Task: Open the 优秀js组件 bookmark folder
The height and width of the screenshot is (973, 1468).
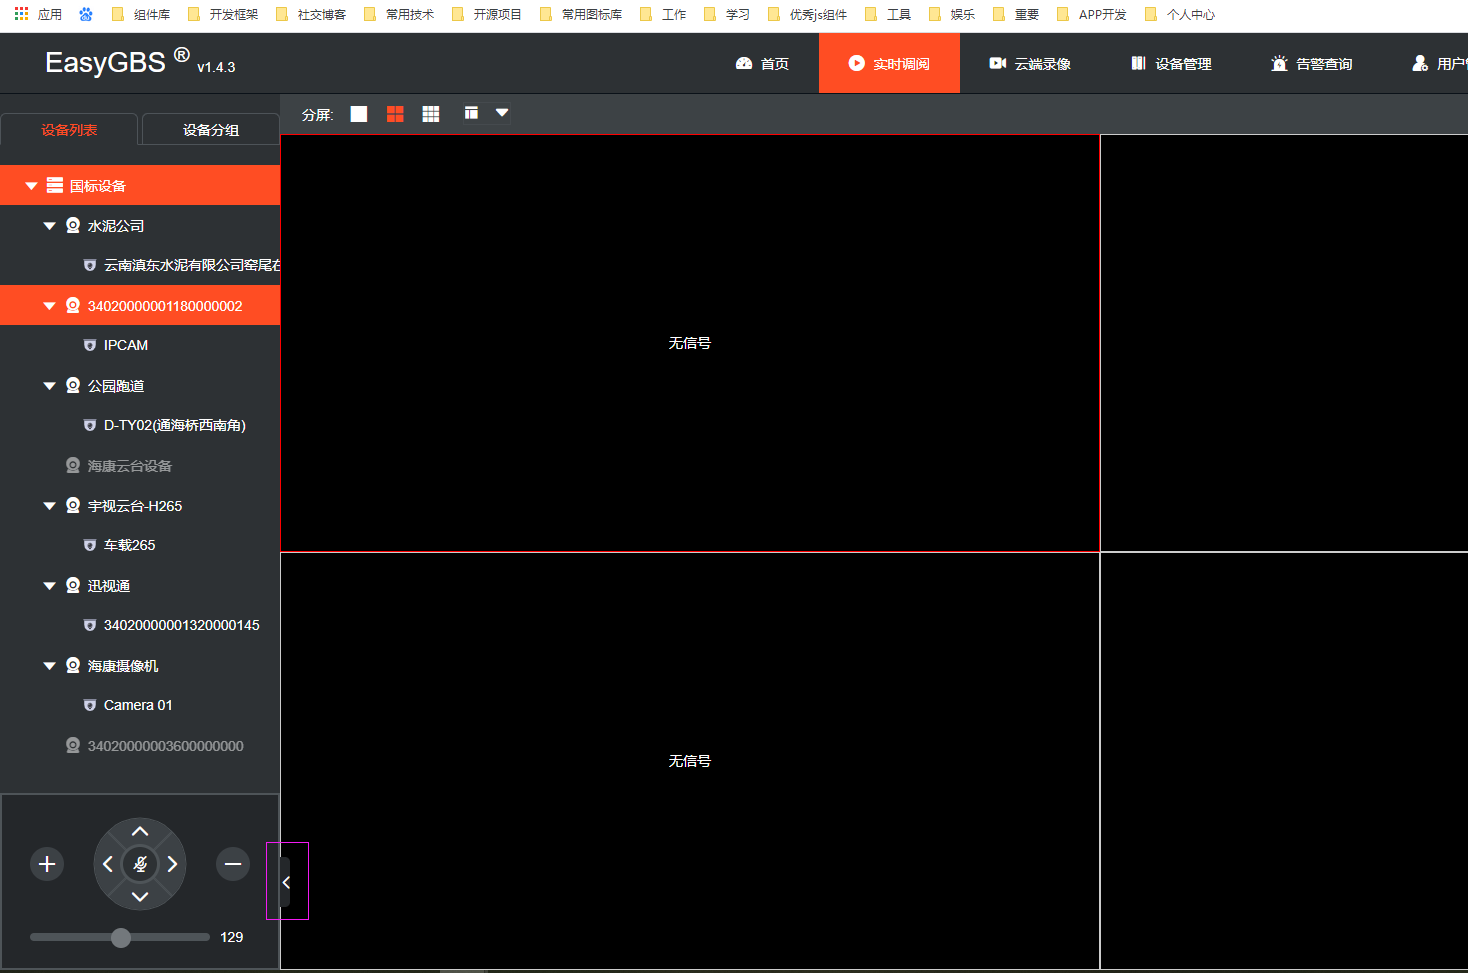Action: [x=807, y=14]
